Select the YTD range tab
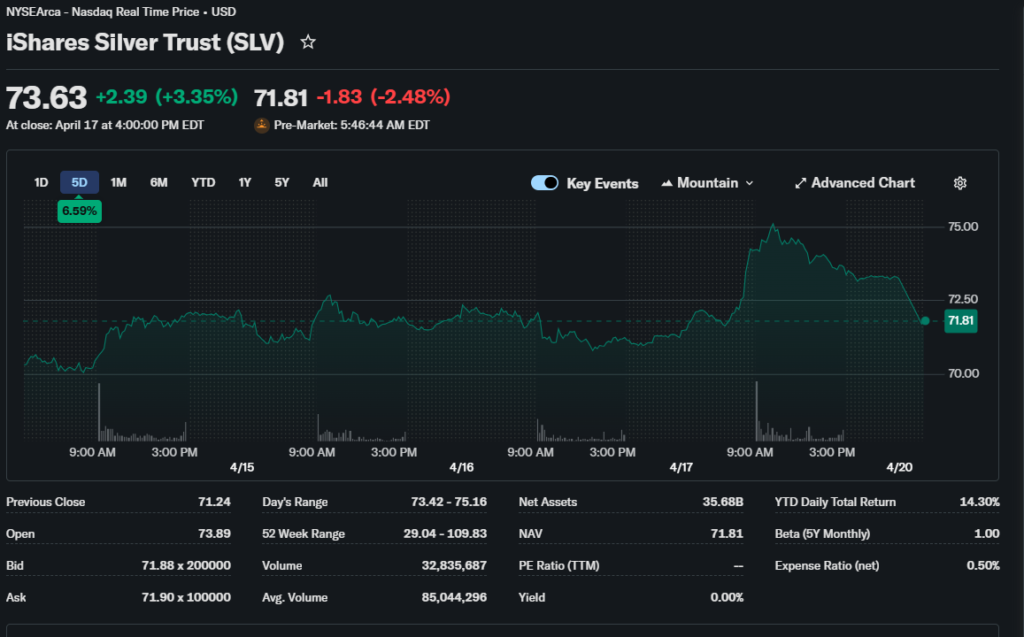The height and width of the screenshot is (637, 1024). (x=203, y=182)
